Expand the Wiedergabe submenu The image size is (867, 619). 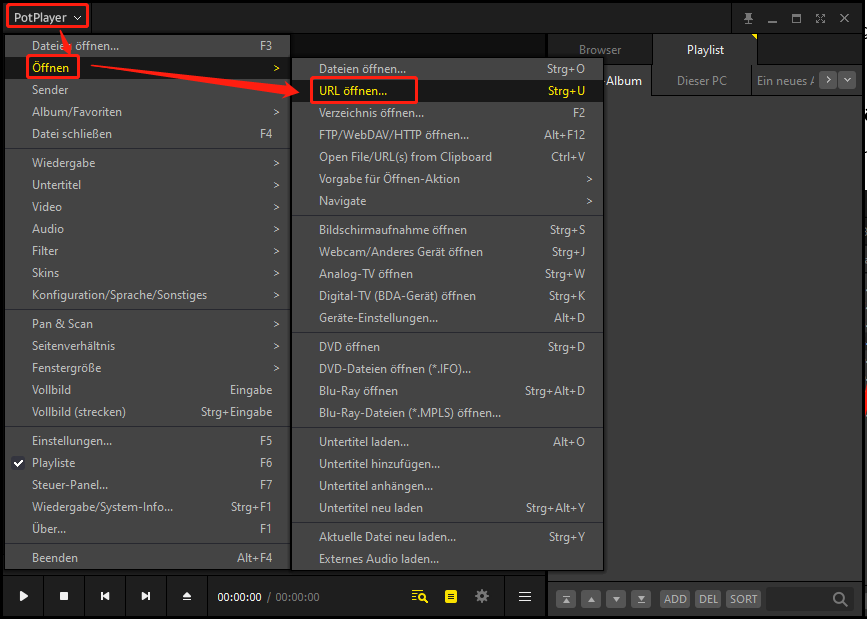(147, 163)
